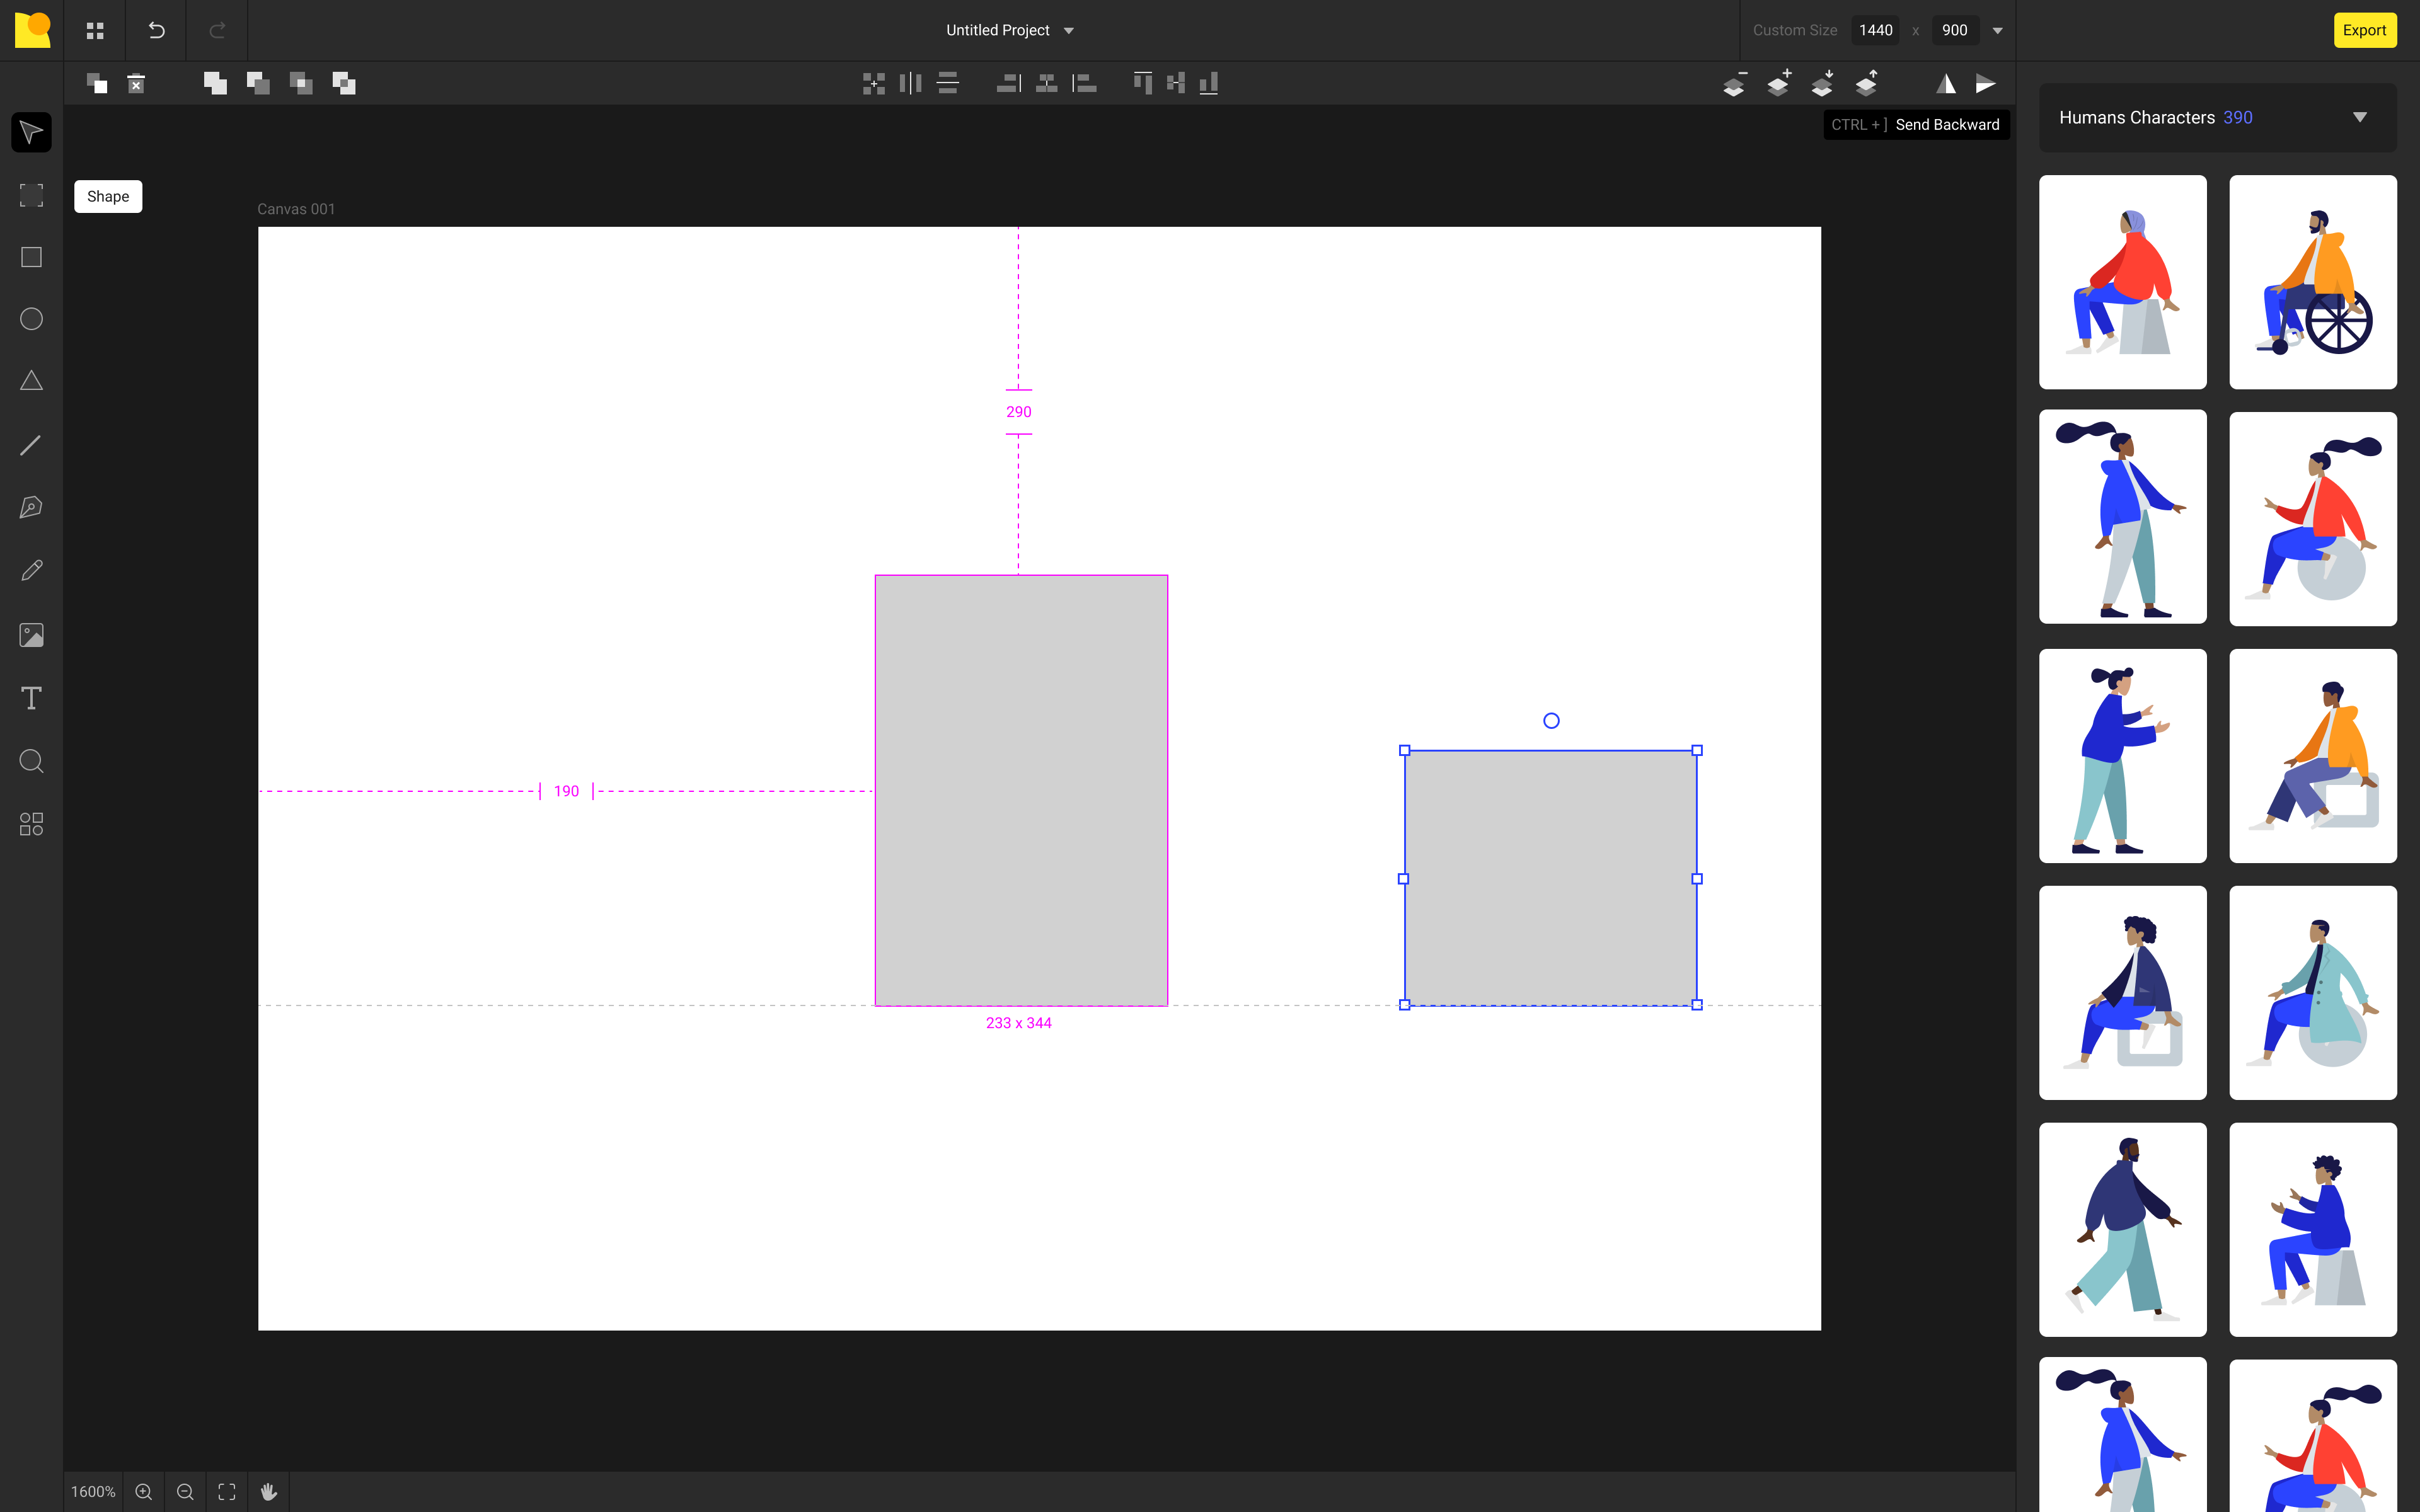Select the Pen tool
The image size is (2420, 1512).
pyautogui.click(x=31, y=507)
